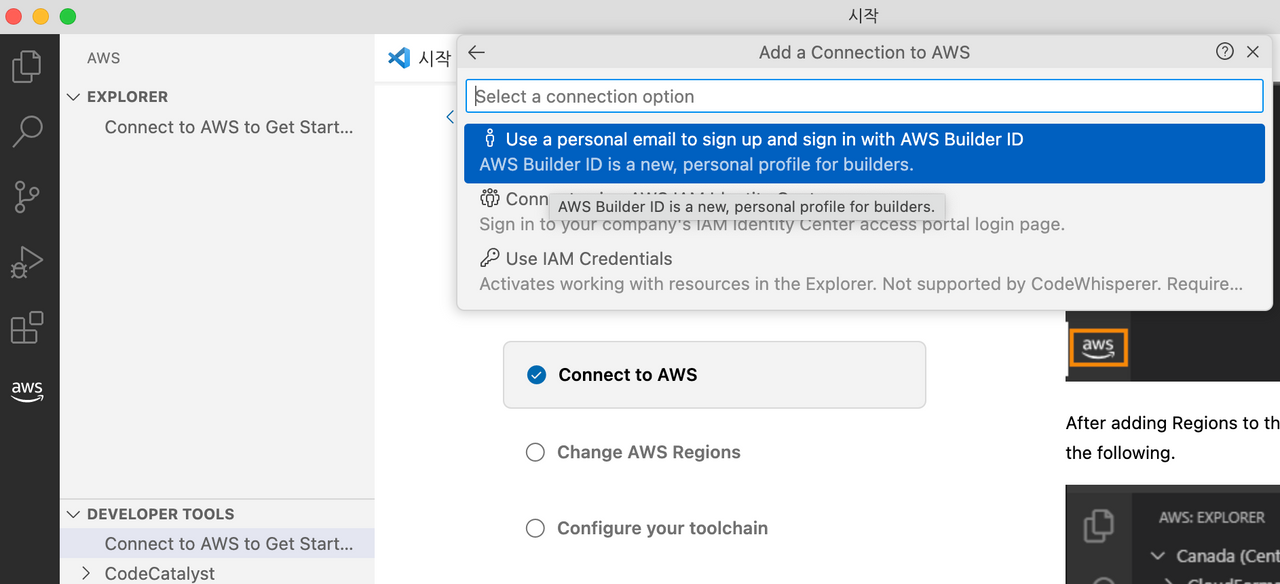Collapse the EXPLORER section
Viewport: 1280px width, 584px height.
coord(73,97)
